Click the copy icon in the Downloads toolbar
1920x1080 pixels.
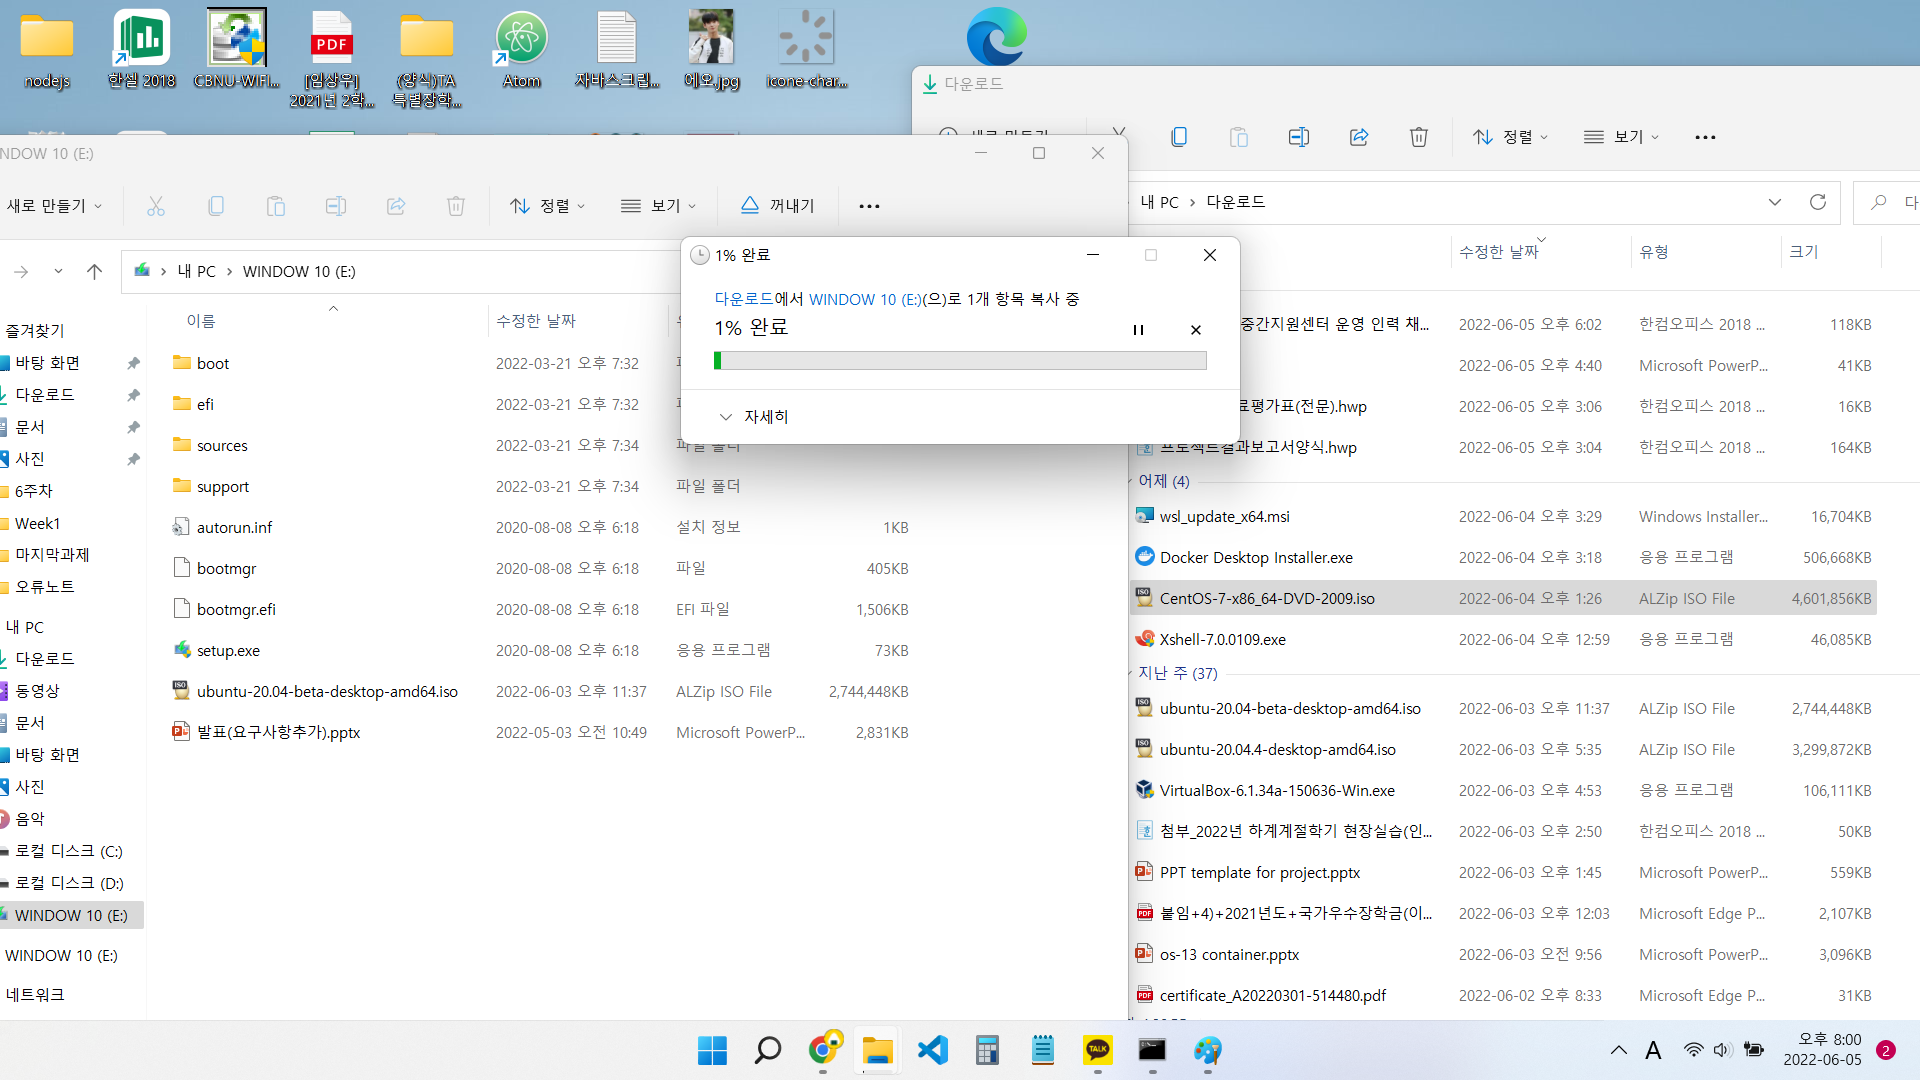coord(1179,137)
